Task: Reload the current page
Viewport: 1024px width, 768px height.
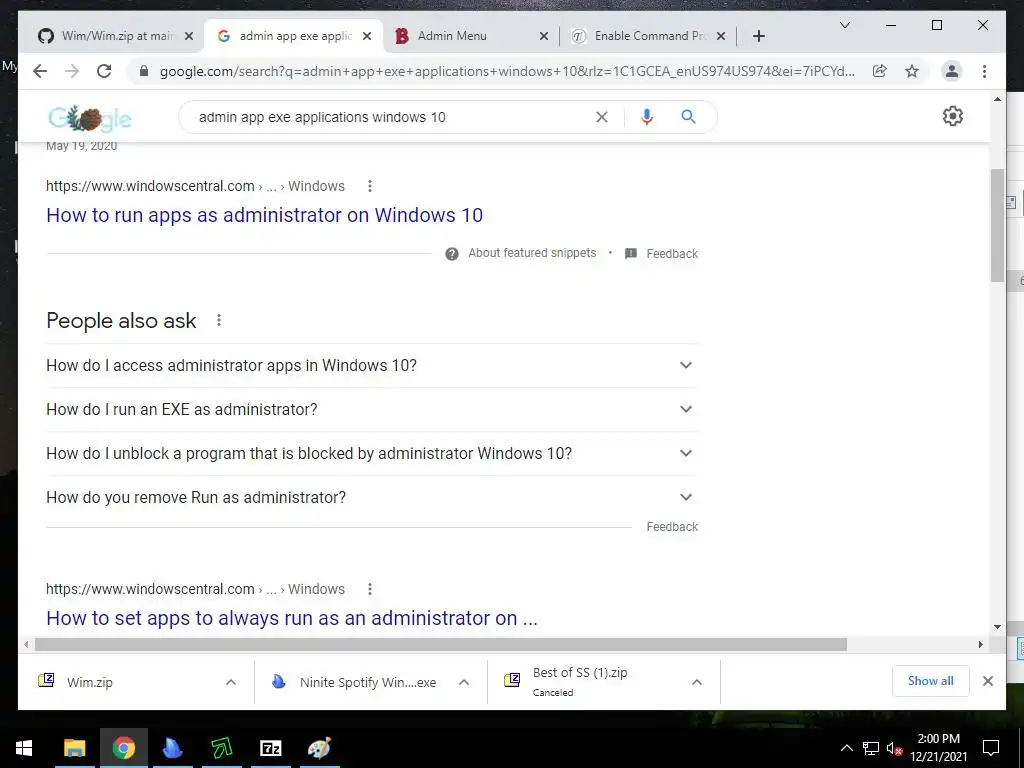Action: (104, 71)
